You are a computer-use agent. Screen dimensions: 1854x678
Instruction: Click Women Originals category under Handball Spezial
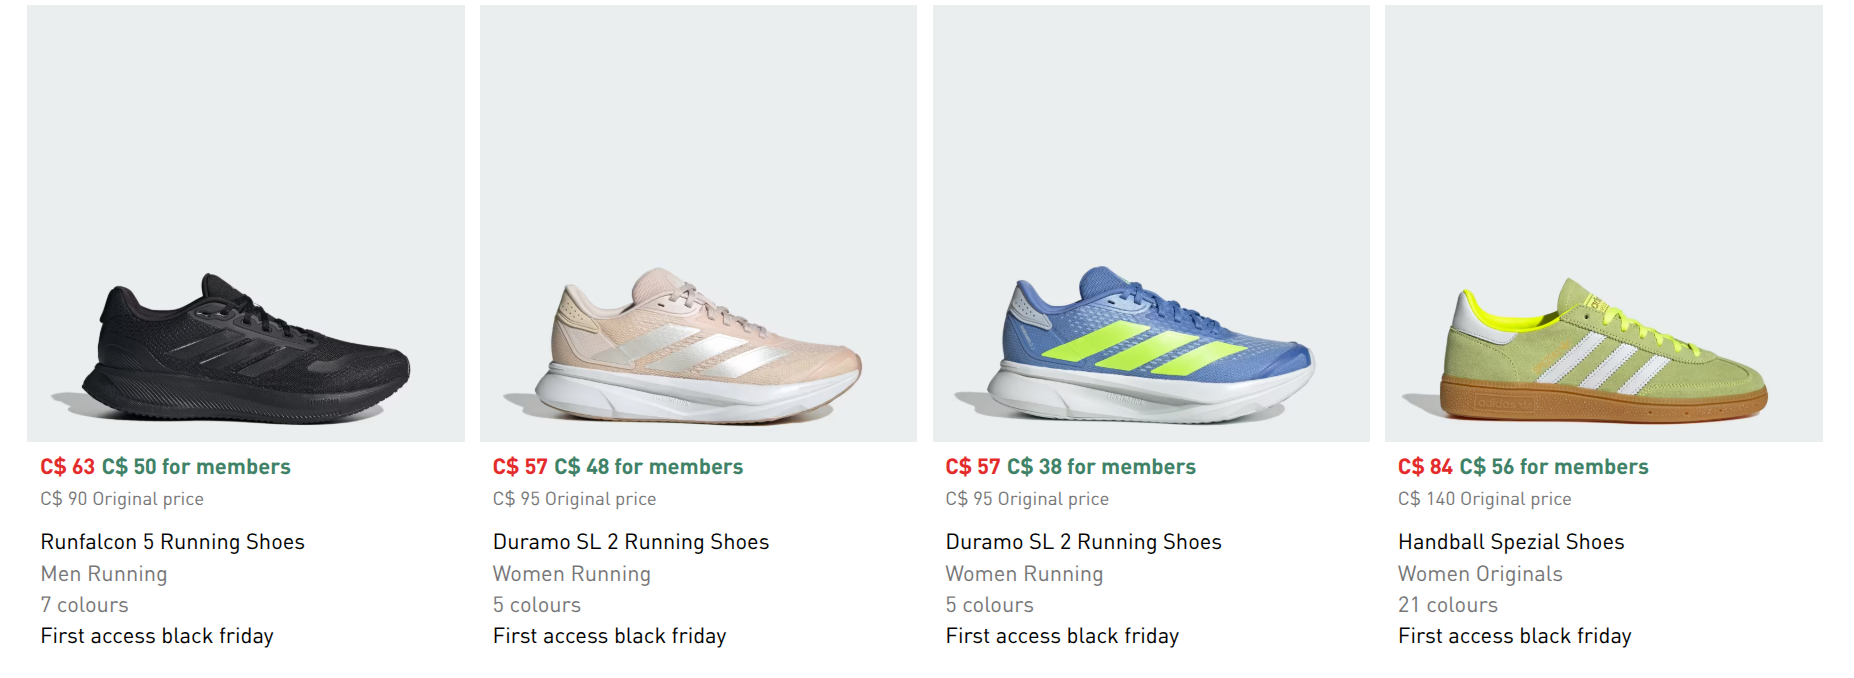tap(1479, 573)
